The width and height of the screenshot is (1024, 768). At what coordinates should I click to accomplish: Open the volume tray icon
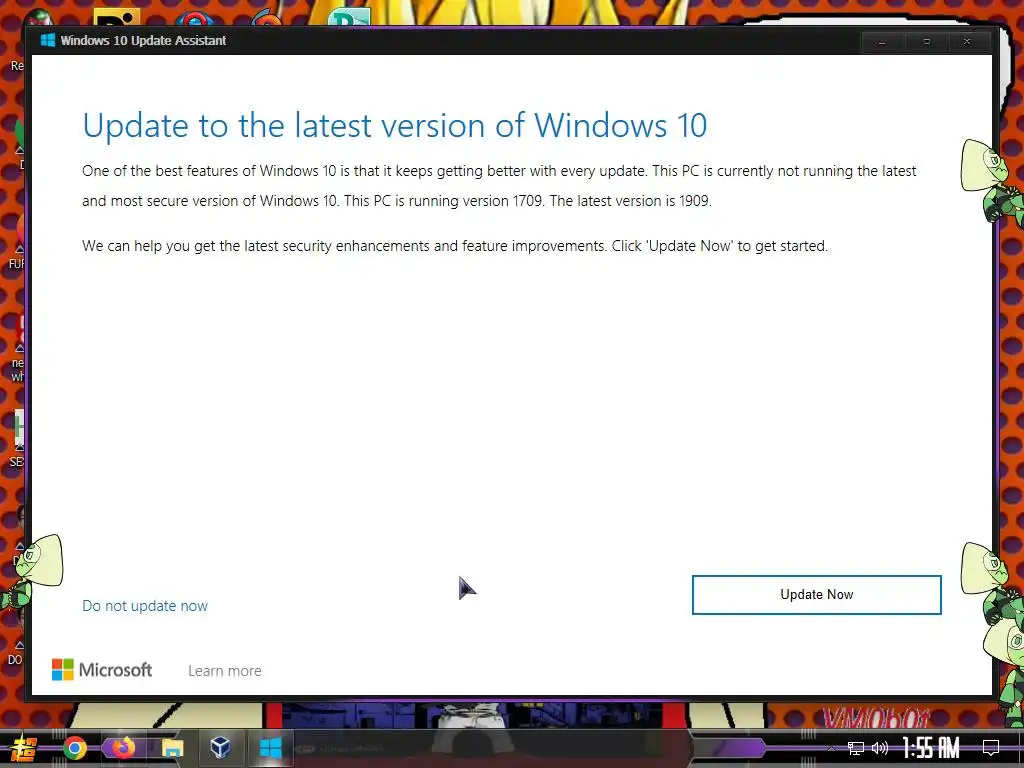tap(880, 748)
